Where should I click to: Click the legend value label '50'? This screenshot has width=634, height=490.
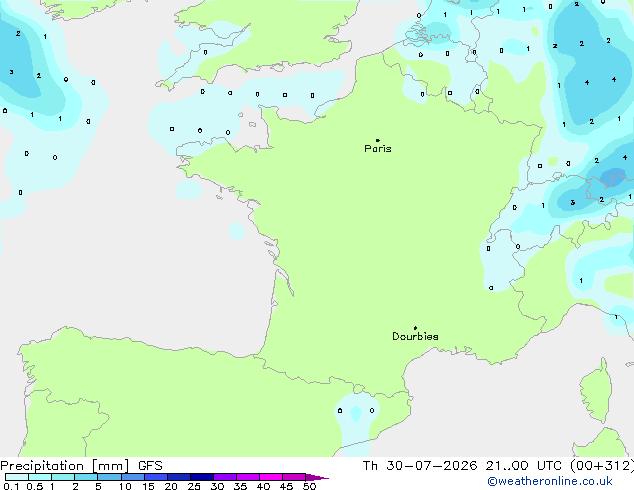[x=309, y=486]
